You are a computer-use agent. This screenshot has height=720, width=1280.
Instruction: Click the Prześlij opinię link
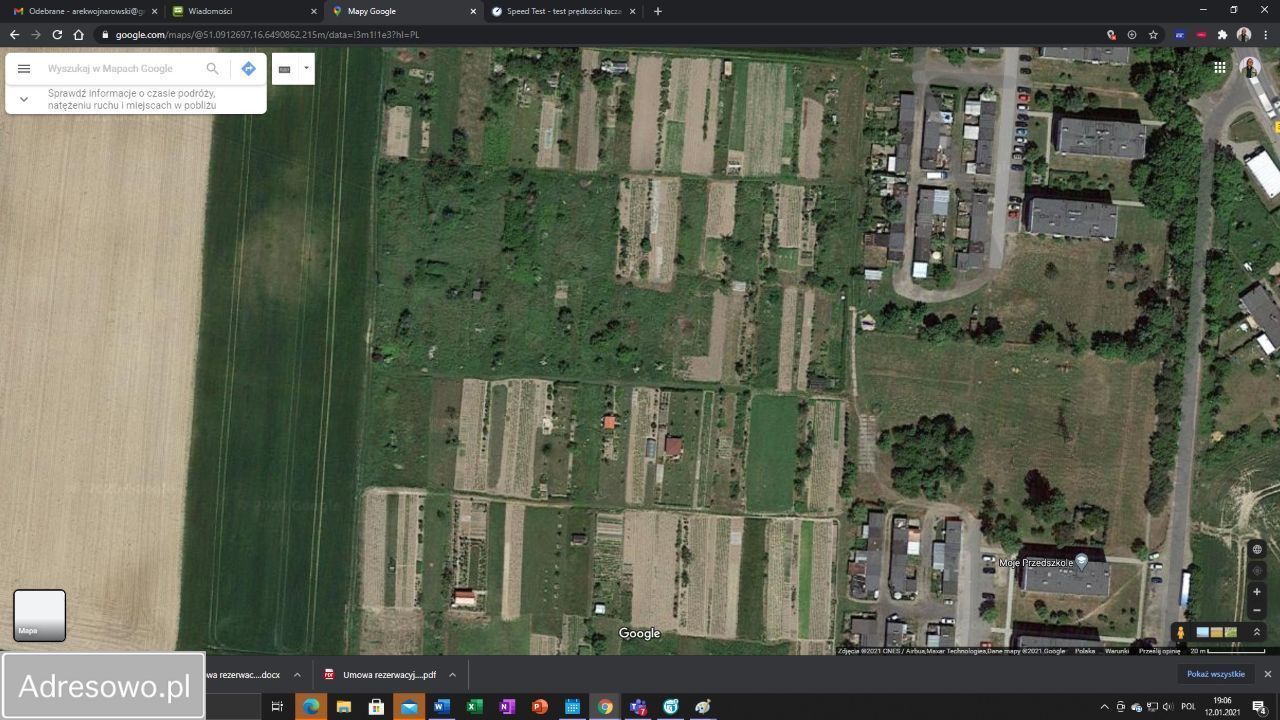[1159, 651]
